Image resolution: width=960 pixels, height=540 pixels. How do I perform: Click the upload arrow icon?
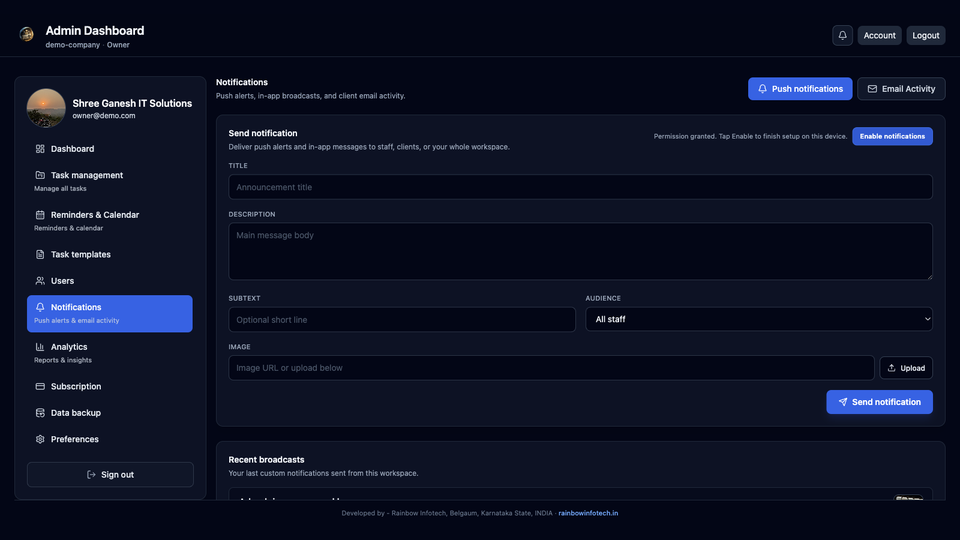point(891,368)
